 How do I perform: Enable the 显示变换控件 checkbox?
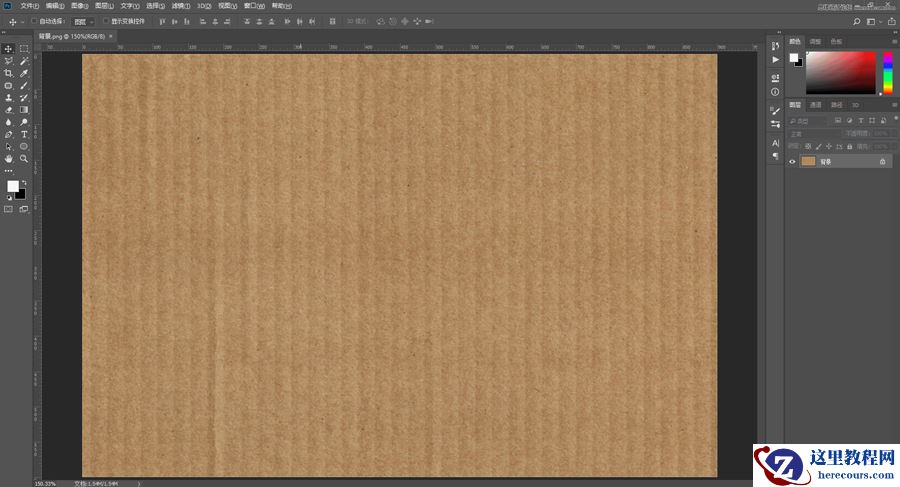pos(106,20)
